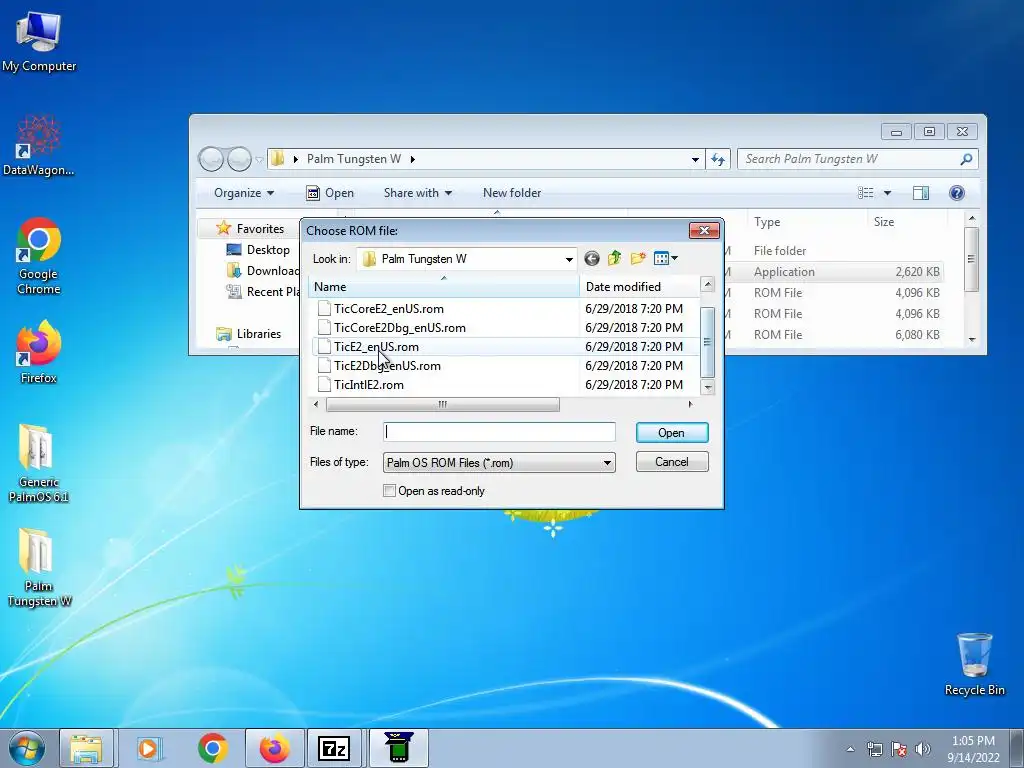Open My Computer desktop icon
Image resolution: width=1024 pixels, height=768 pixels.
tap(39, 42)
